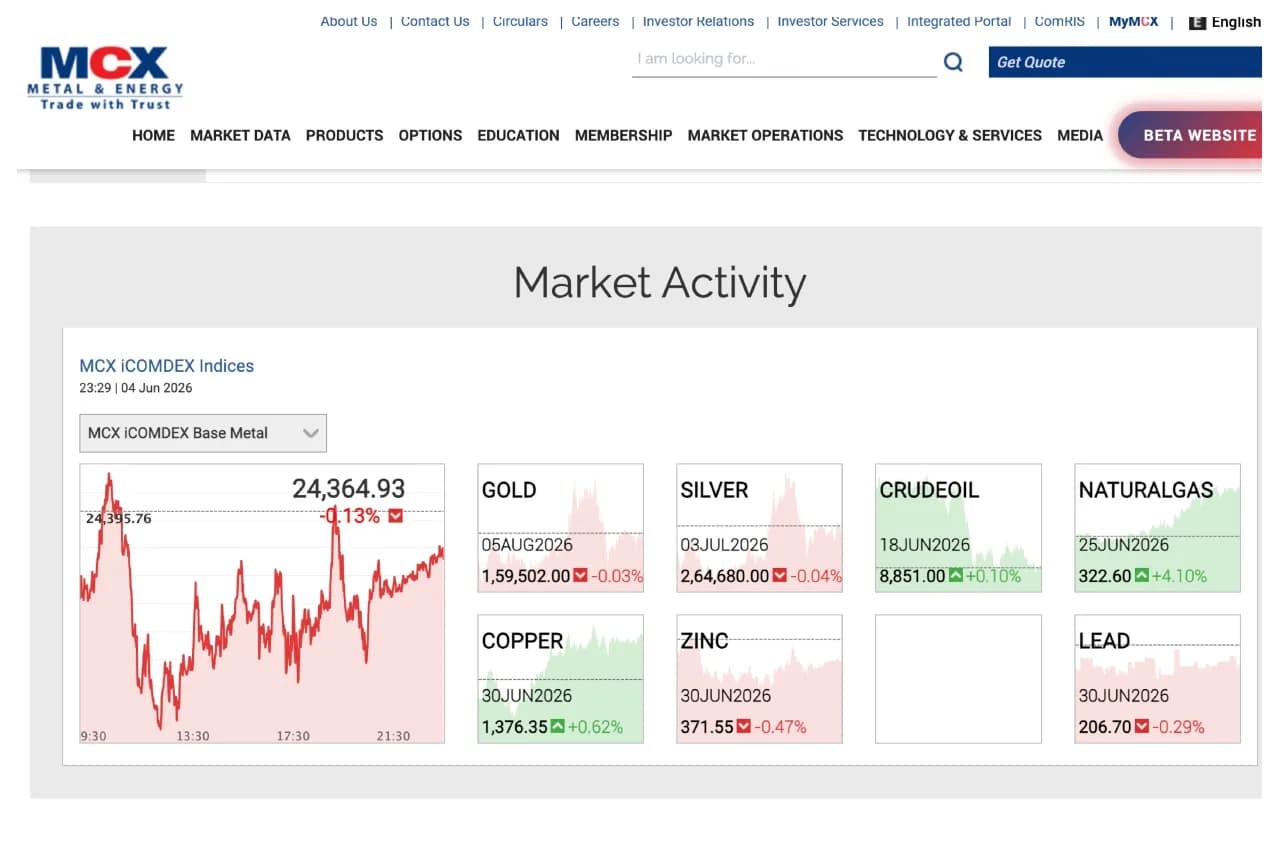
Task: Open the Integrated Portal link
Action: [959, 21]
